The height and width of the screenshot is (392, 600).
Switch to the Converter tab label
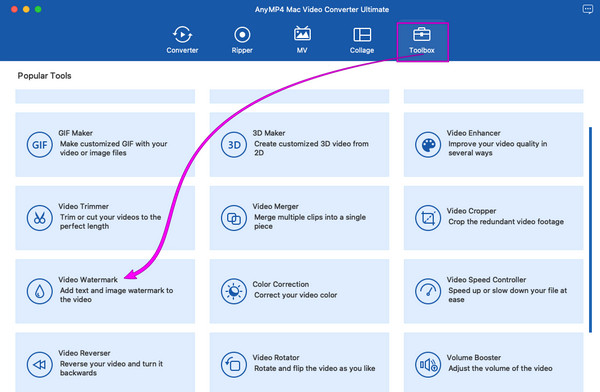coord(182,50)
